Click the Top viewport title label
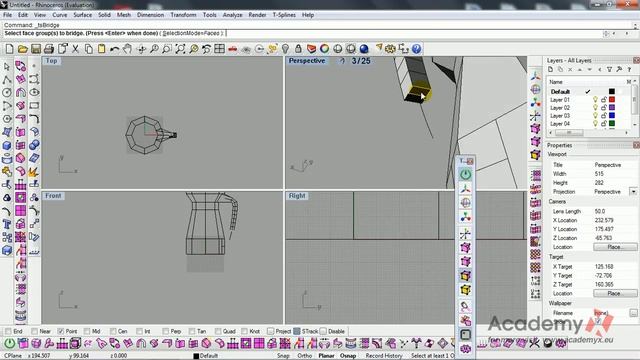 pyautogui.click(x=51, y=61)
